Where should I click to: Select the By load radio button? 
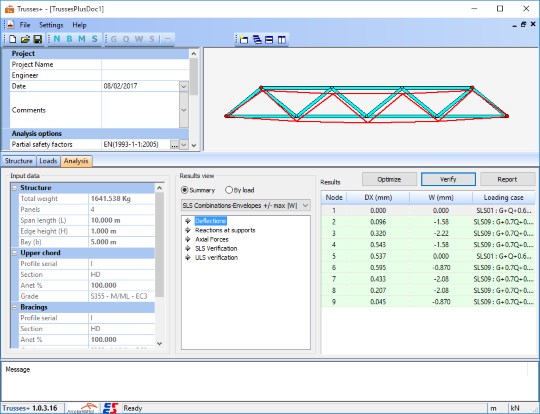coord(229,190)
